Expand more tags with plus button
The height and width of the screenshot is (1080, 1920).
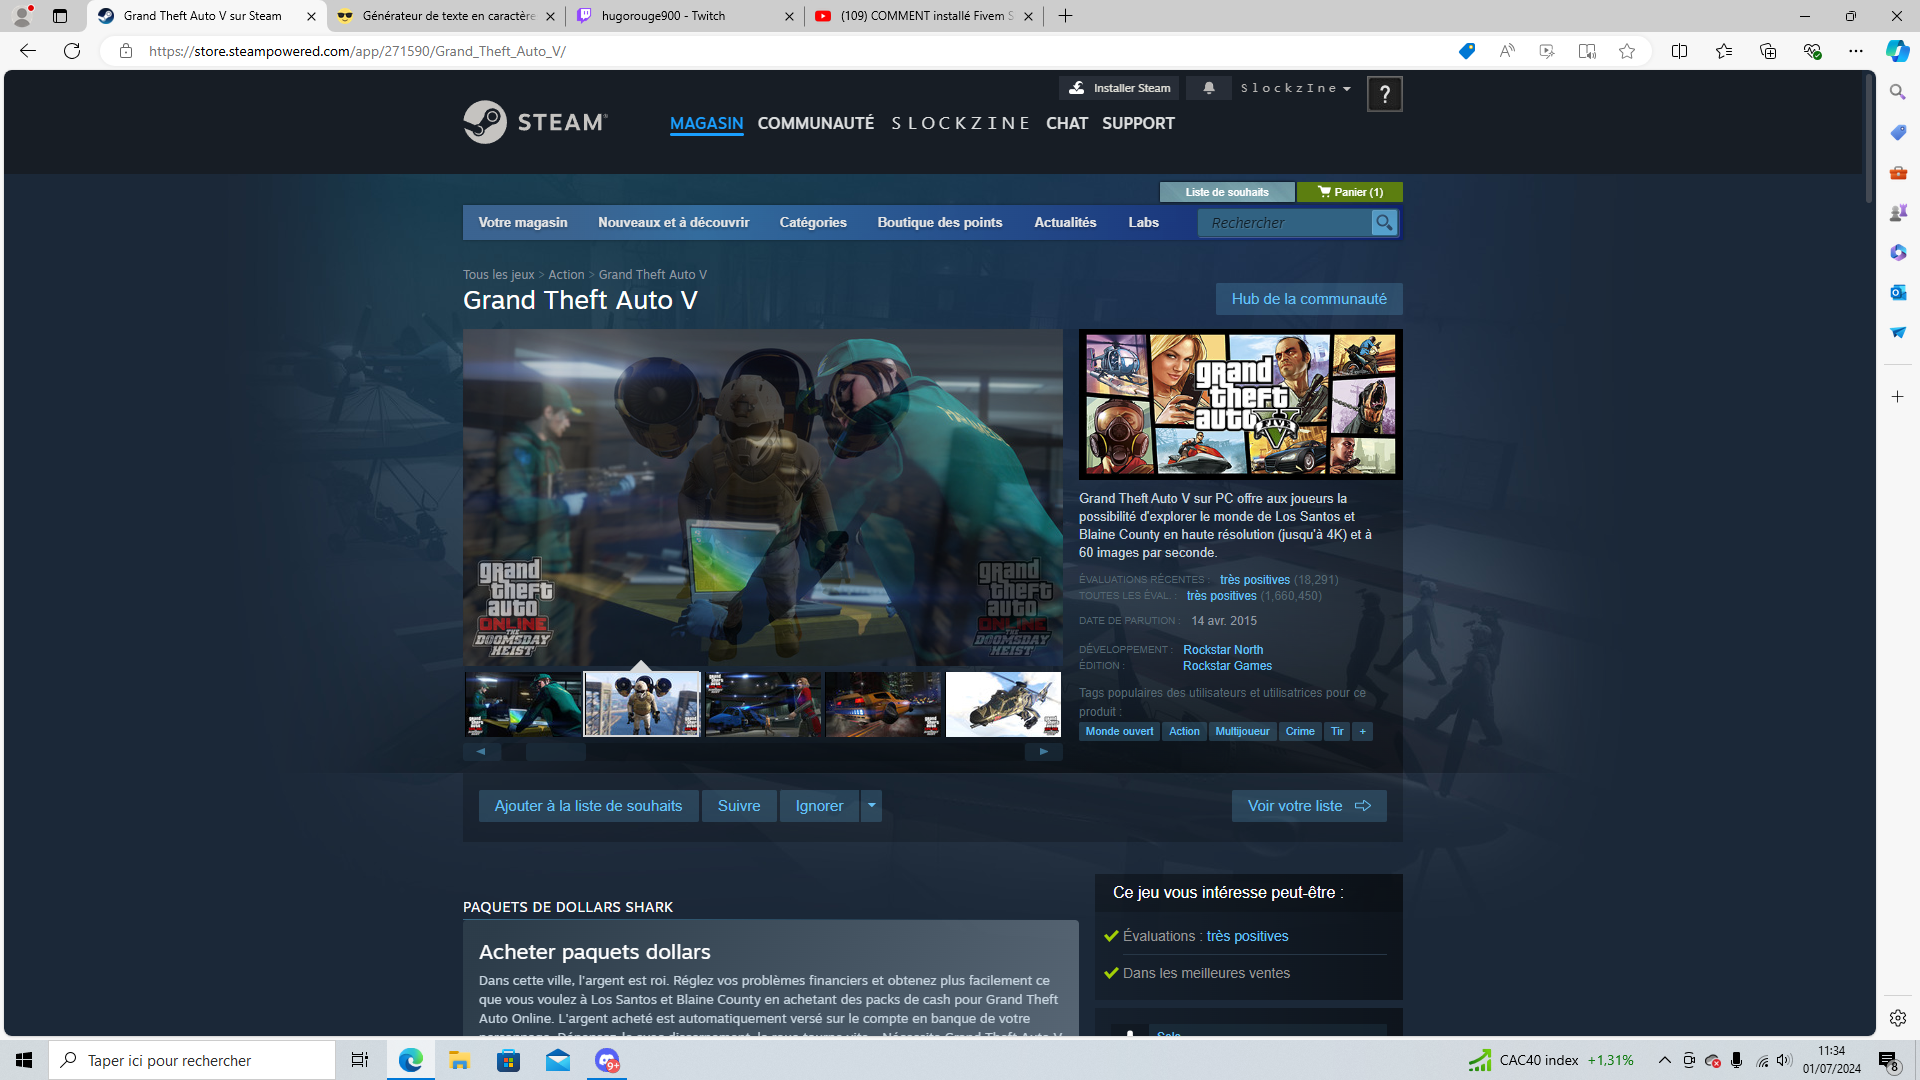1362,732
